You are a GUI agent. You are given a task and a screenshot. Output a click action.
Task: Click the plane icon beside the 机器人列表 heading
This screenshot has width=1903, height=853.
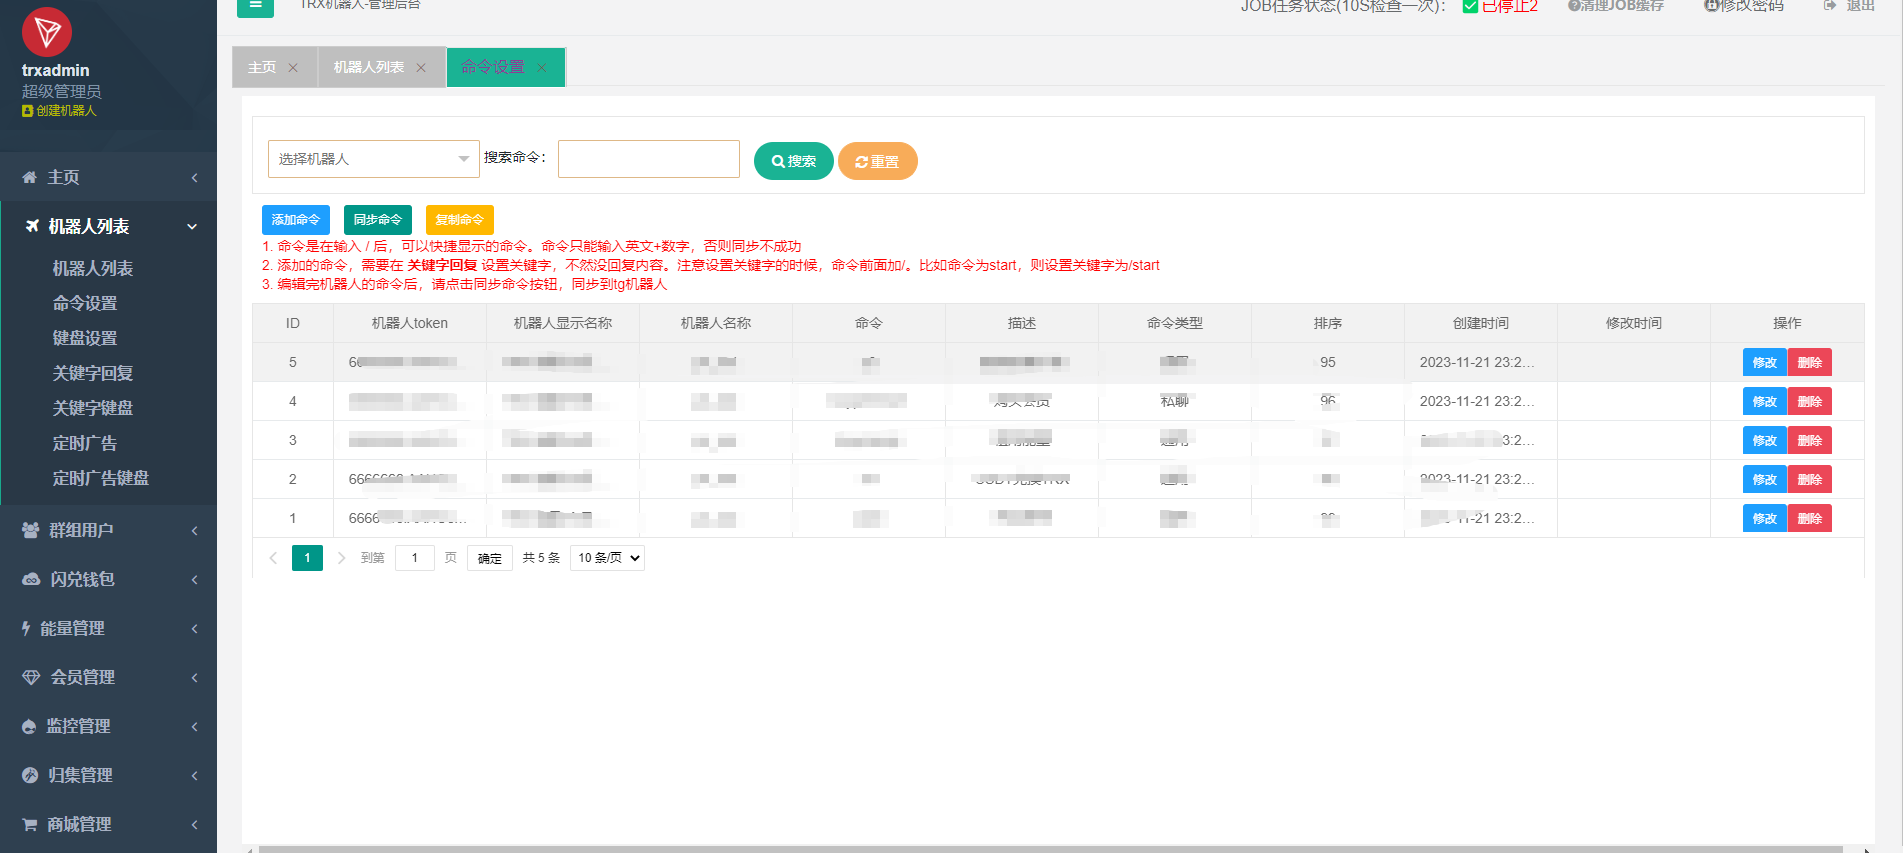point(32,226)
